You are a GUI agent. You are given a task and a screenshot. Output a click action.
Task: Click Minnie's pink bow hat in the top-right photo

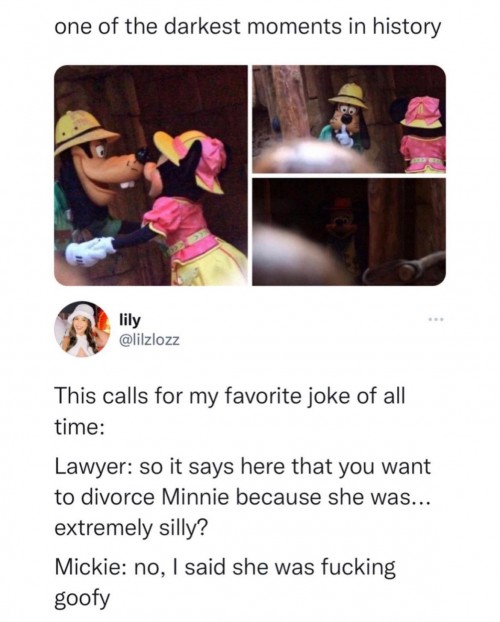pos(423,112)
